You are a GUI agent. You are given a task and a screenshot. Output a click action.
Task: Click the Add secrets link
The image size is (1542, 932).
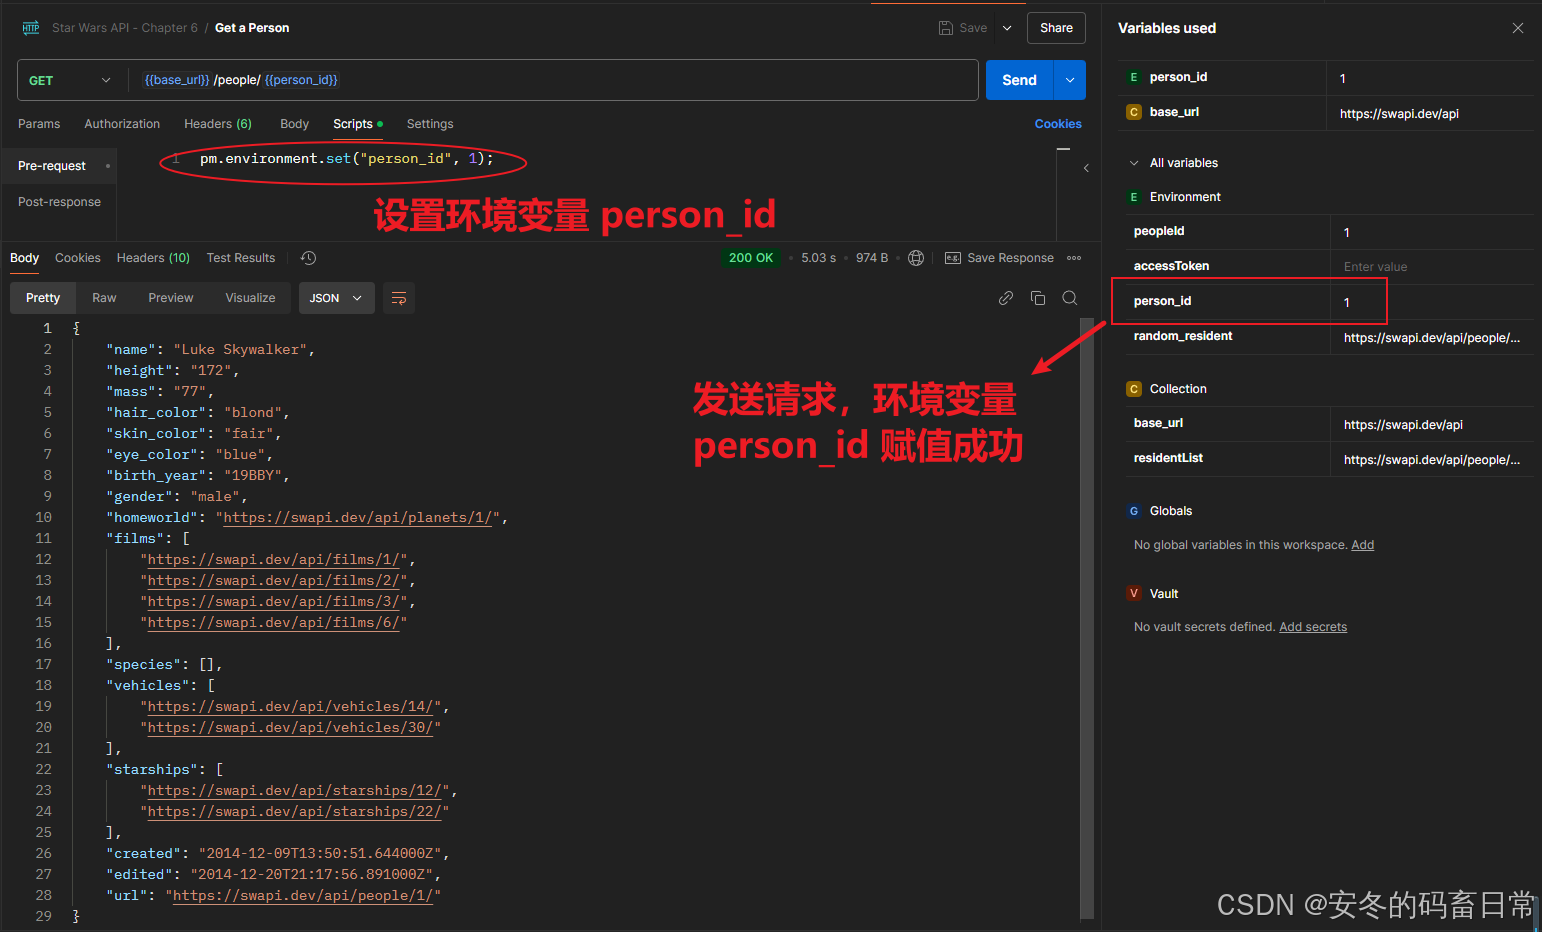(1313, 627)
